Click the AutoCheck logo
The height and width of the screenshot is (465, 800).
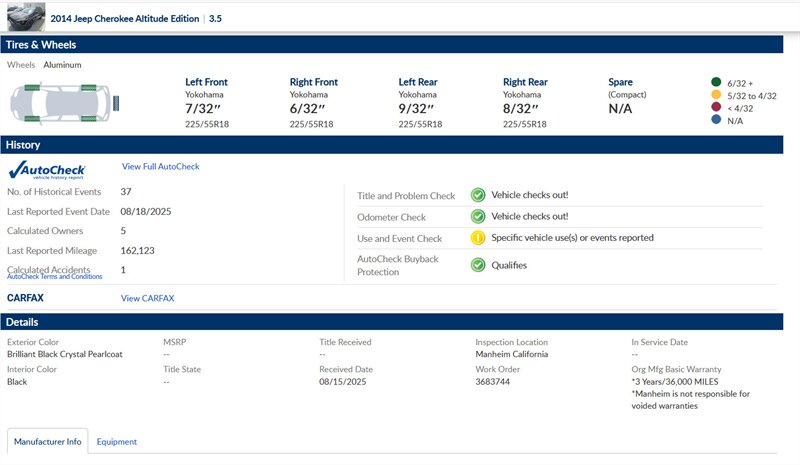47,170
